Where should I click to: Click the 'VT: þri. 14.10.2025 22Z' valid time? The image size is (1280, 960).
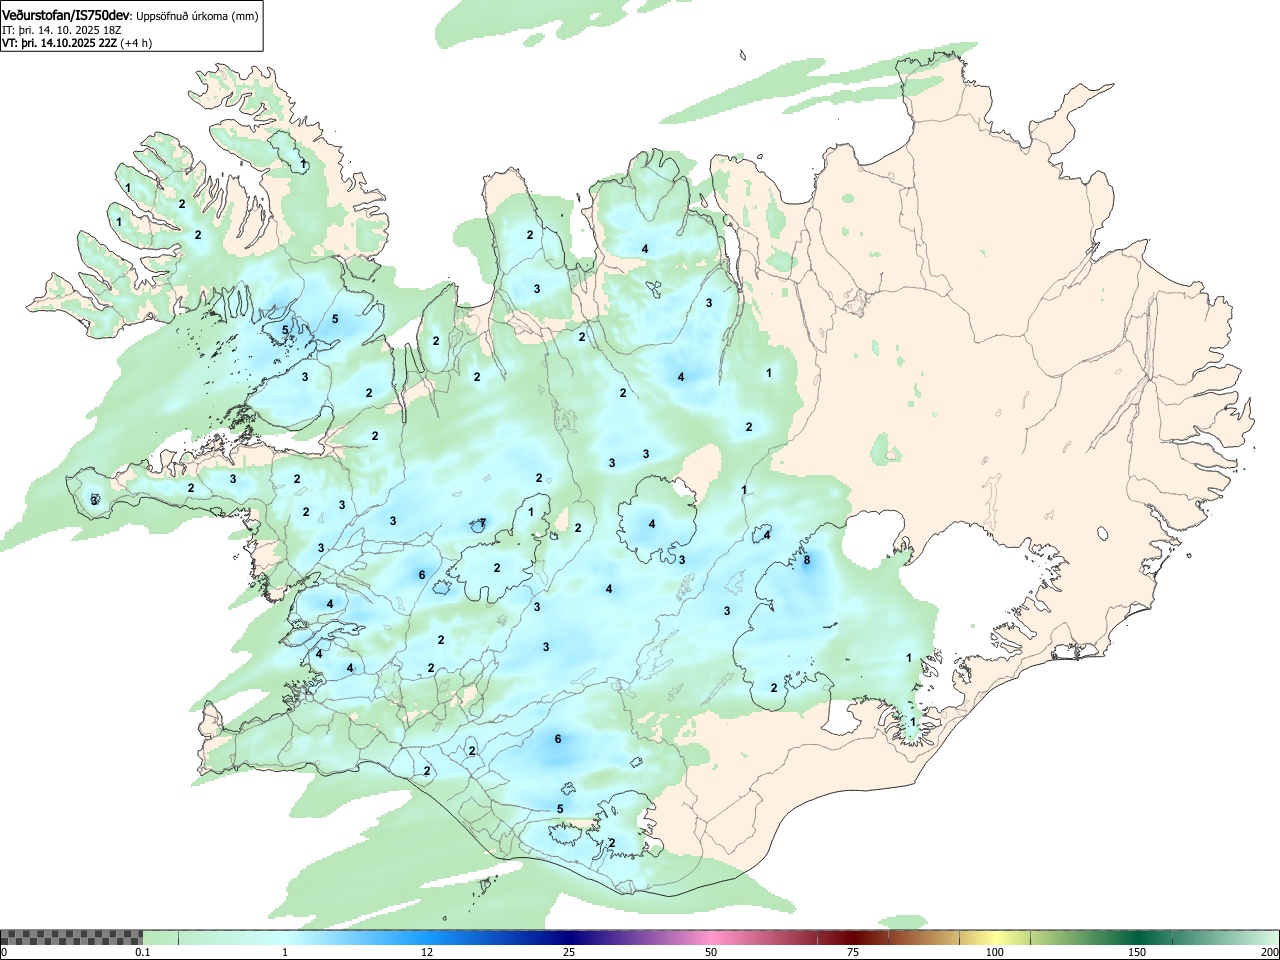tap(60, 43)
